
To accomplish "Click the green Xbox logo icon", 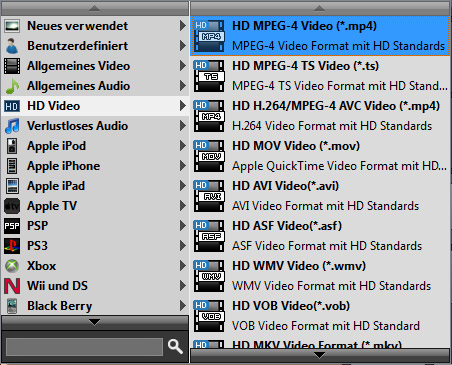I will click(12, 266).
